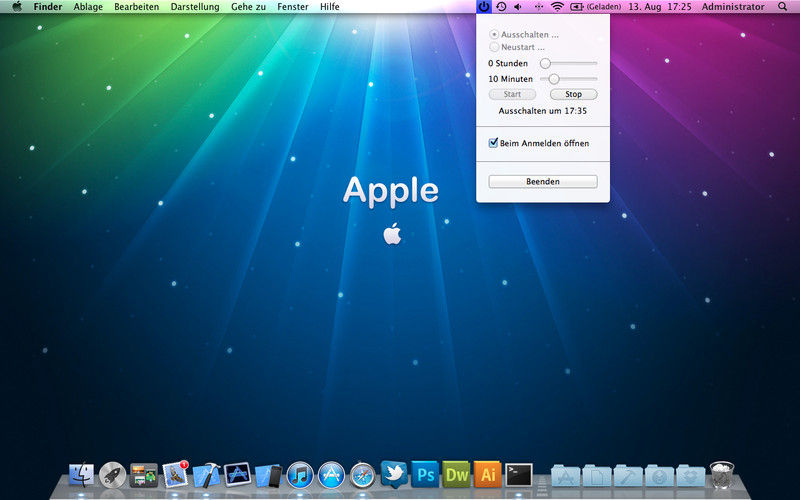Open the Wi-Fi status icon
Image resolution: width=800 pixels, height=500 pixels.
click(558, 7)
